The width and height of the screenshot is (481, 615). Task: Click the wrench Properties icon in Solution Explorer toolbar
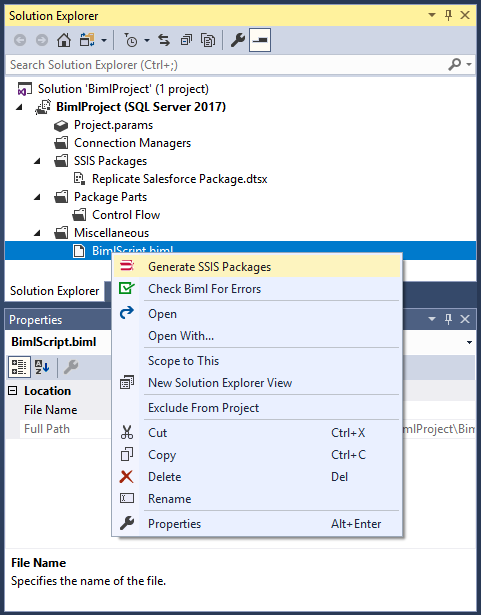tap(237, 40)
